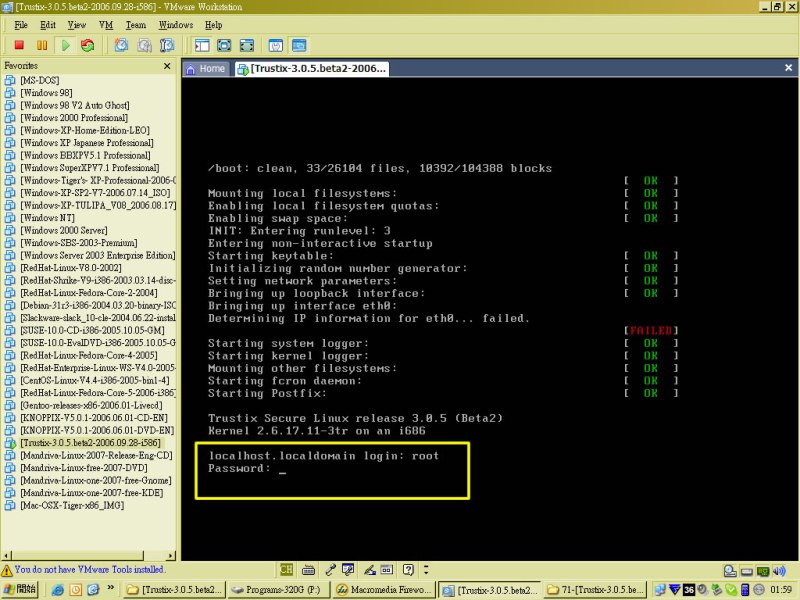Image resolution: width=800 pixels, height=600 pixels.
Task: Click the language bar help icon
Action: pyautogui.click(x=408, y=569)
